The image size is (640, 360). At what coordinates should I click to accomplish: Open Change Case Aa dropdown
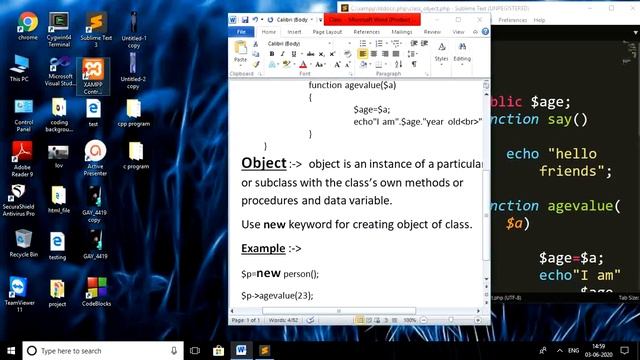click(x=320, y=64)
